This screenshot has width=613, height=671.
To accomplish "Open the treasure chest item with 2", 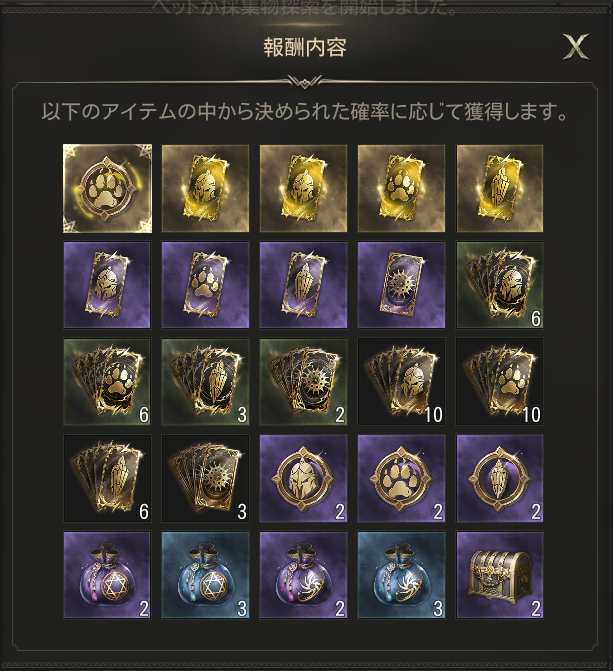I will tap(500, 575).
